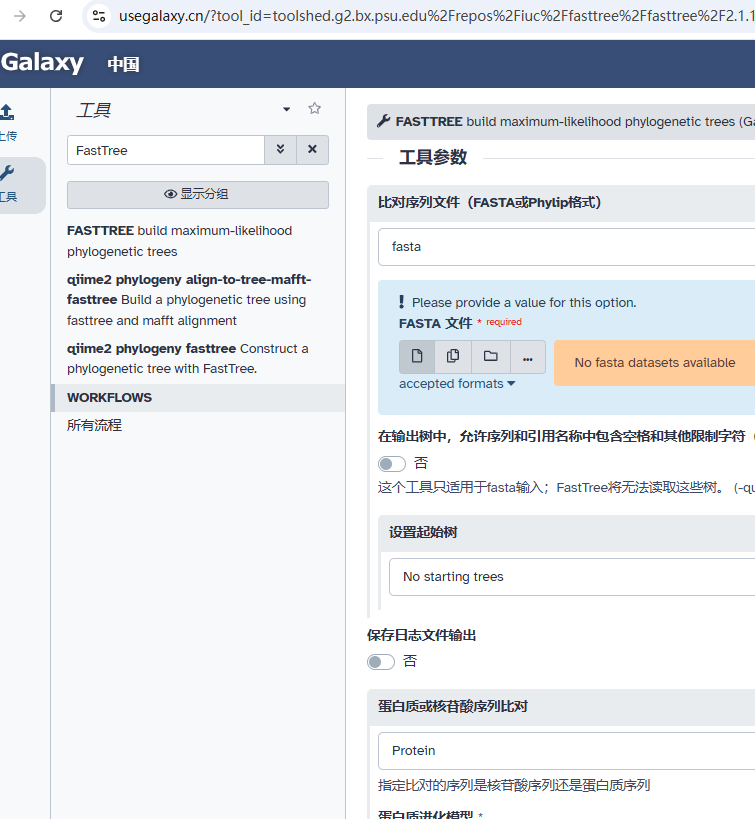Open 所有流程 workflows link
The image size is (755, 819).
pyautogui.click(x=95, y=425)
